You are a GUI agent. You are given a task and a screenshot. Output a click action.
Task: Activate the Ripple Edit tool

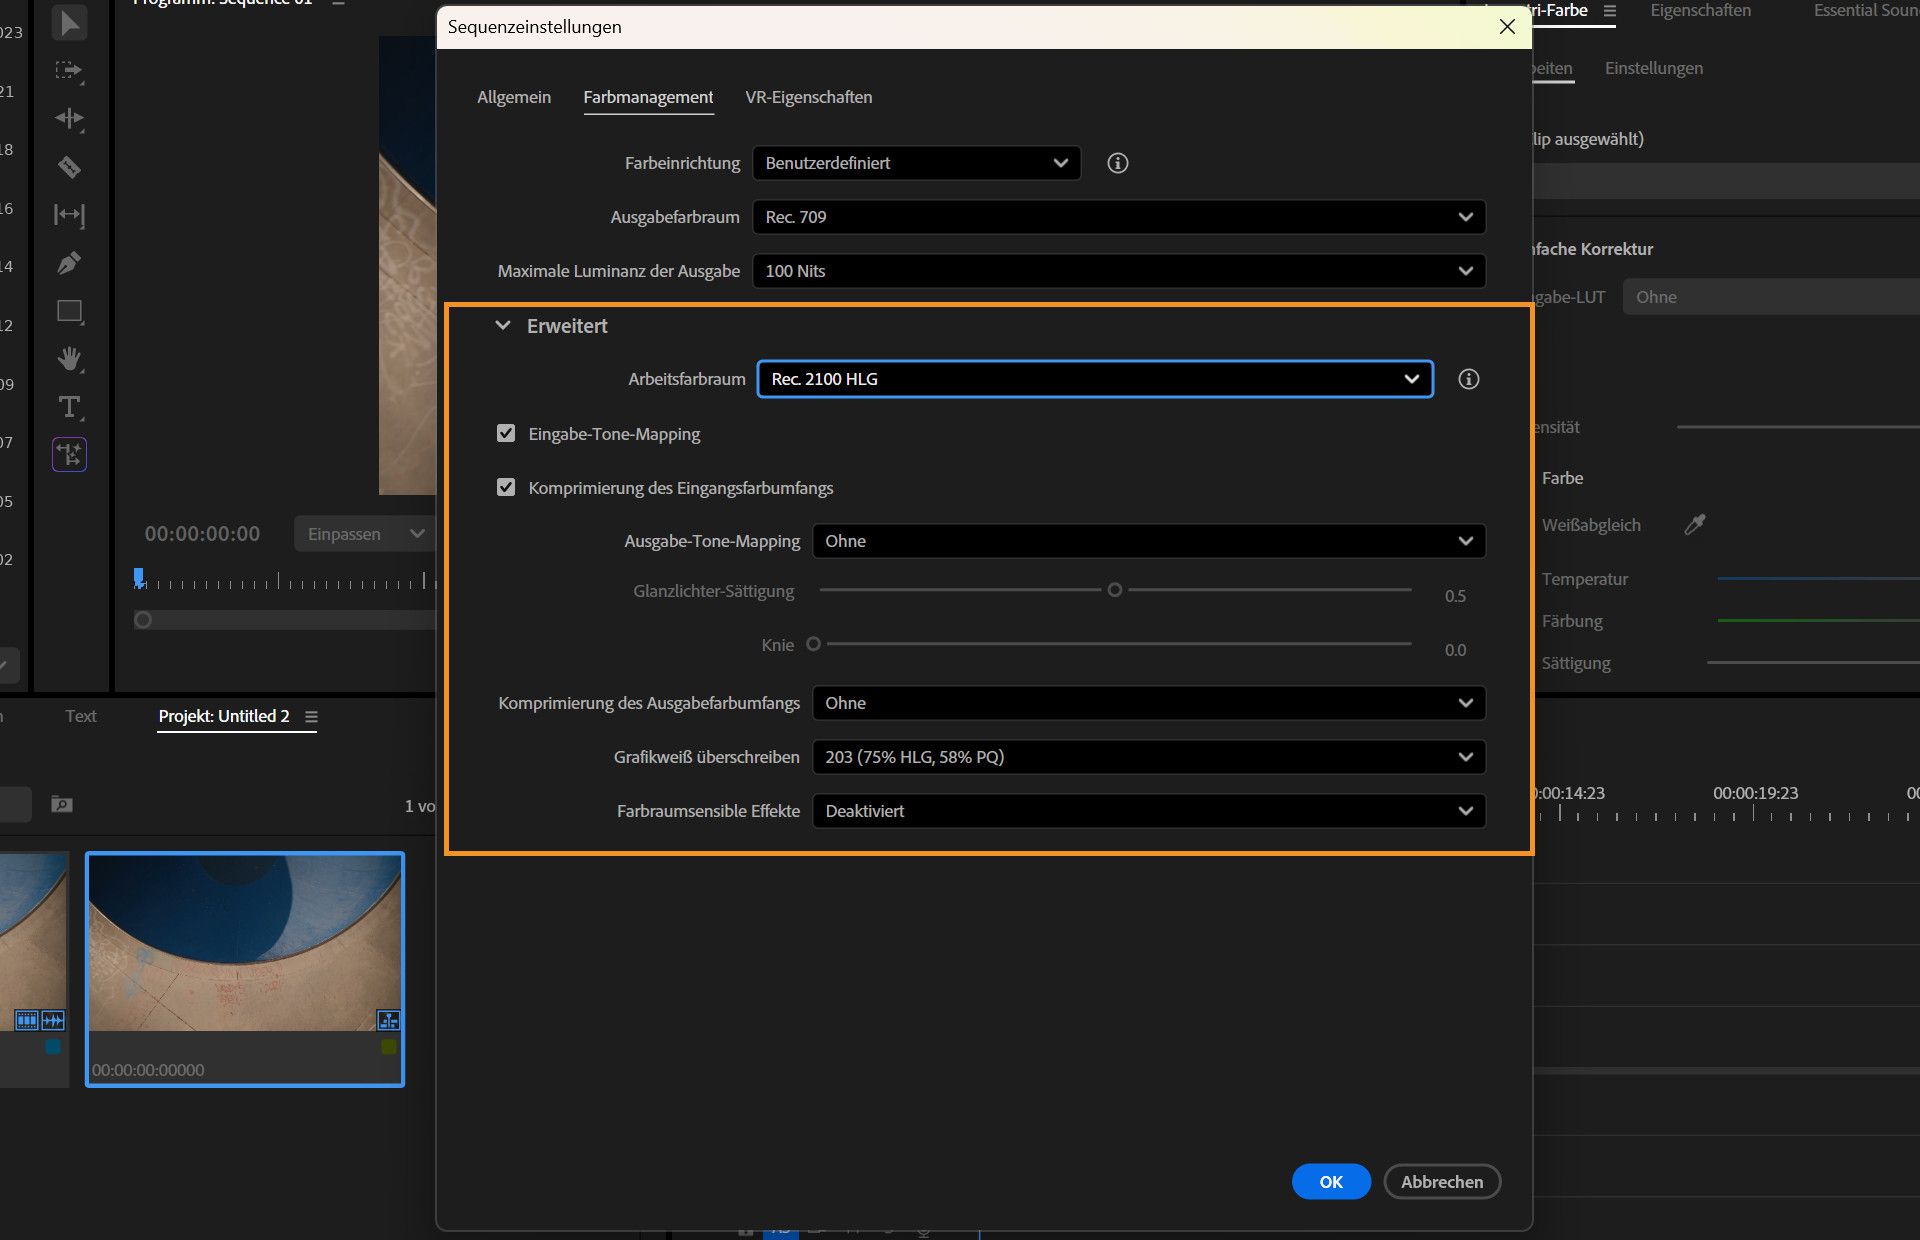click(x=70, y=118)
